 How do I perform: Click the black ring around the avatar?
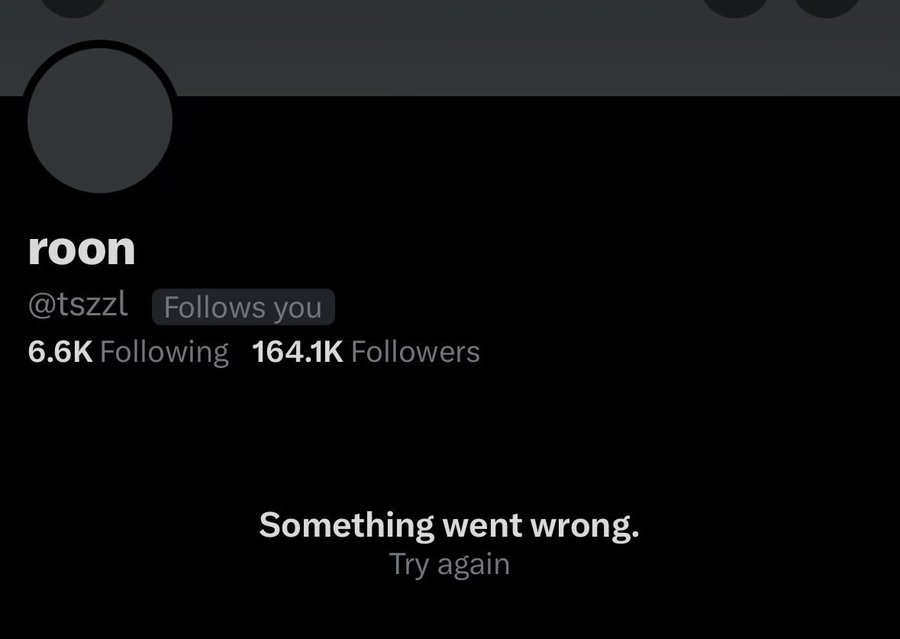click(x=100, y=44)
